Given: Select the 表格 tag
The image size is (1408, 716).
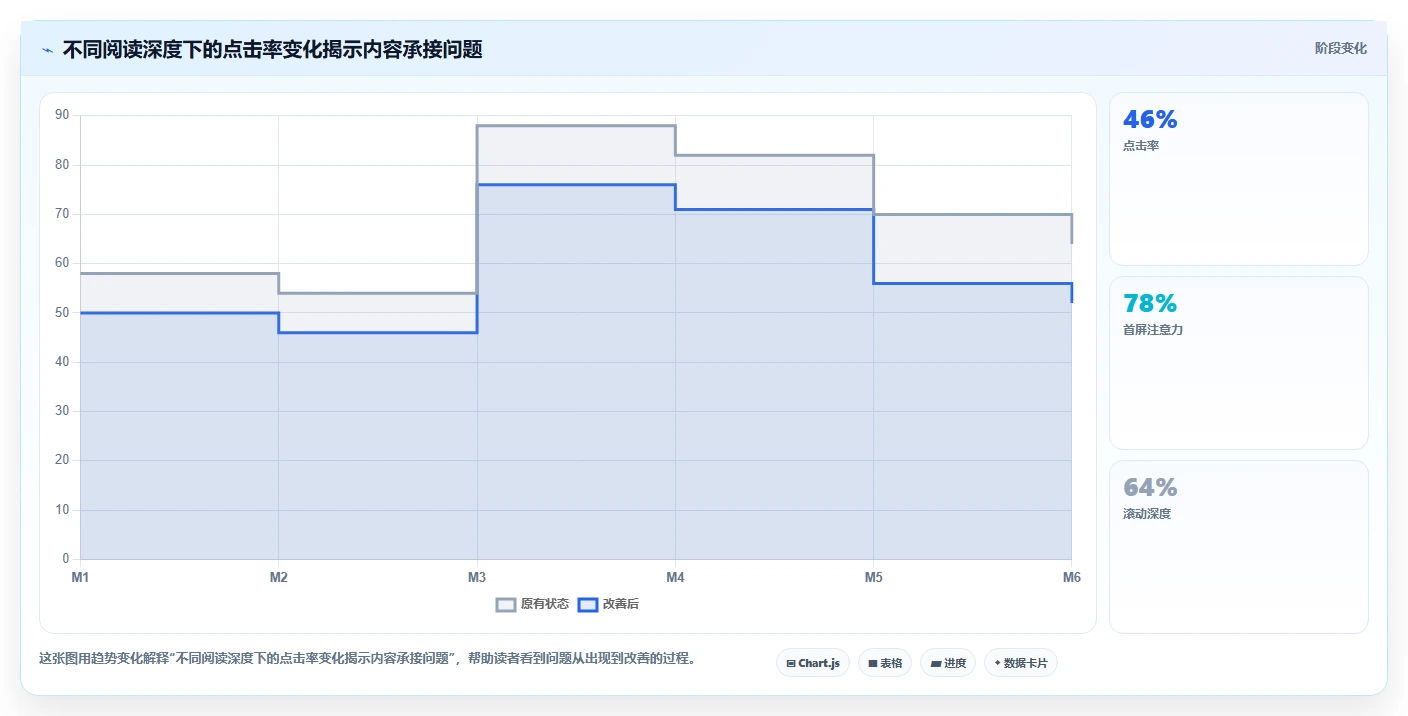Looking at the screenshot, I should pyautogui.click(x=885, y=663).
